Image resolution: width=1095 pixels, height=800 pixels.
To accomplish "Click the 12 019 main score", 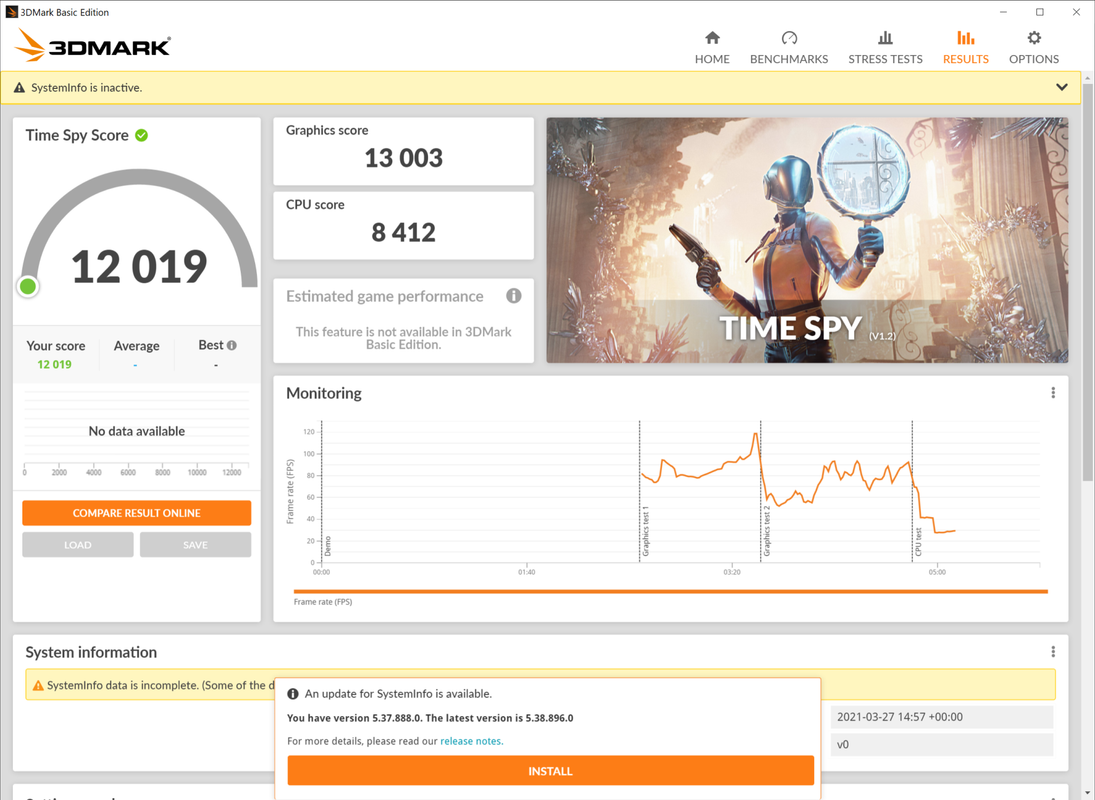I will pyautogui.click(x=140, y=266).
